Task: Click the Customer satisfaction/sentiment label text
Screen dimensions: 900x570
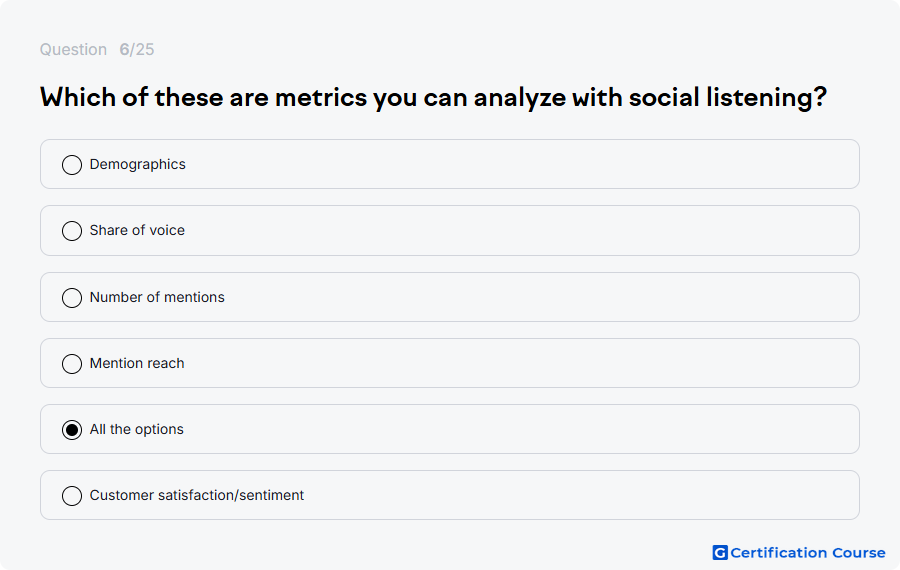Action: point(197,495)
